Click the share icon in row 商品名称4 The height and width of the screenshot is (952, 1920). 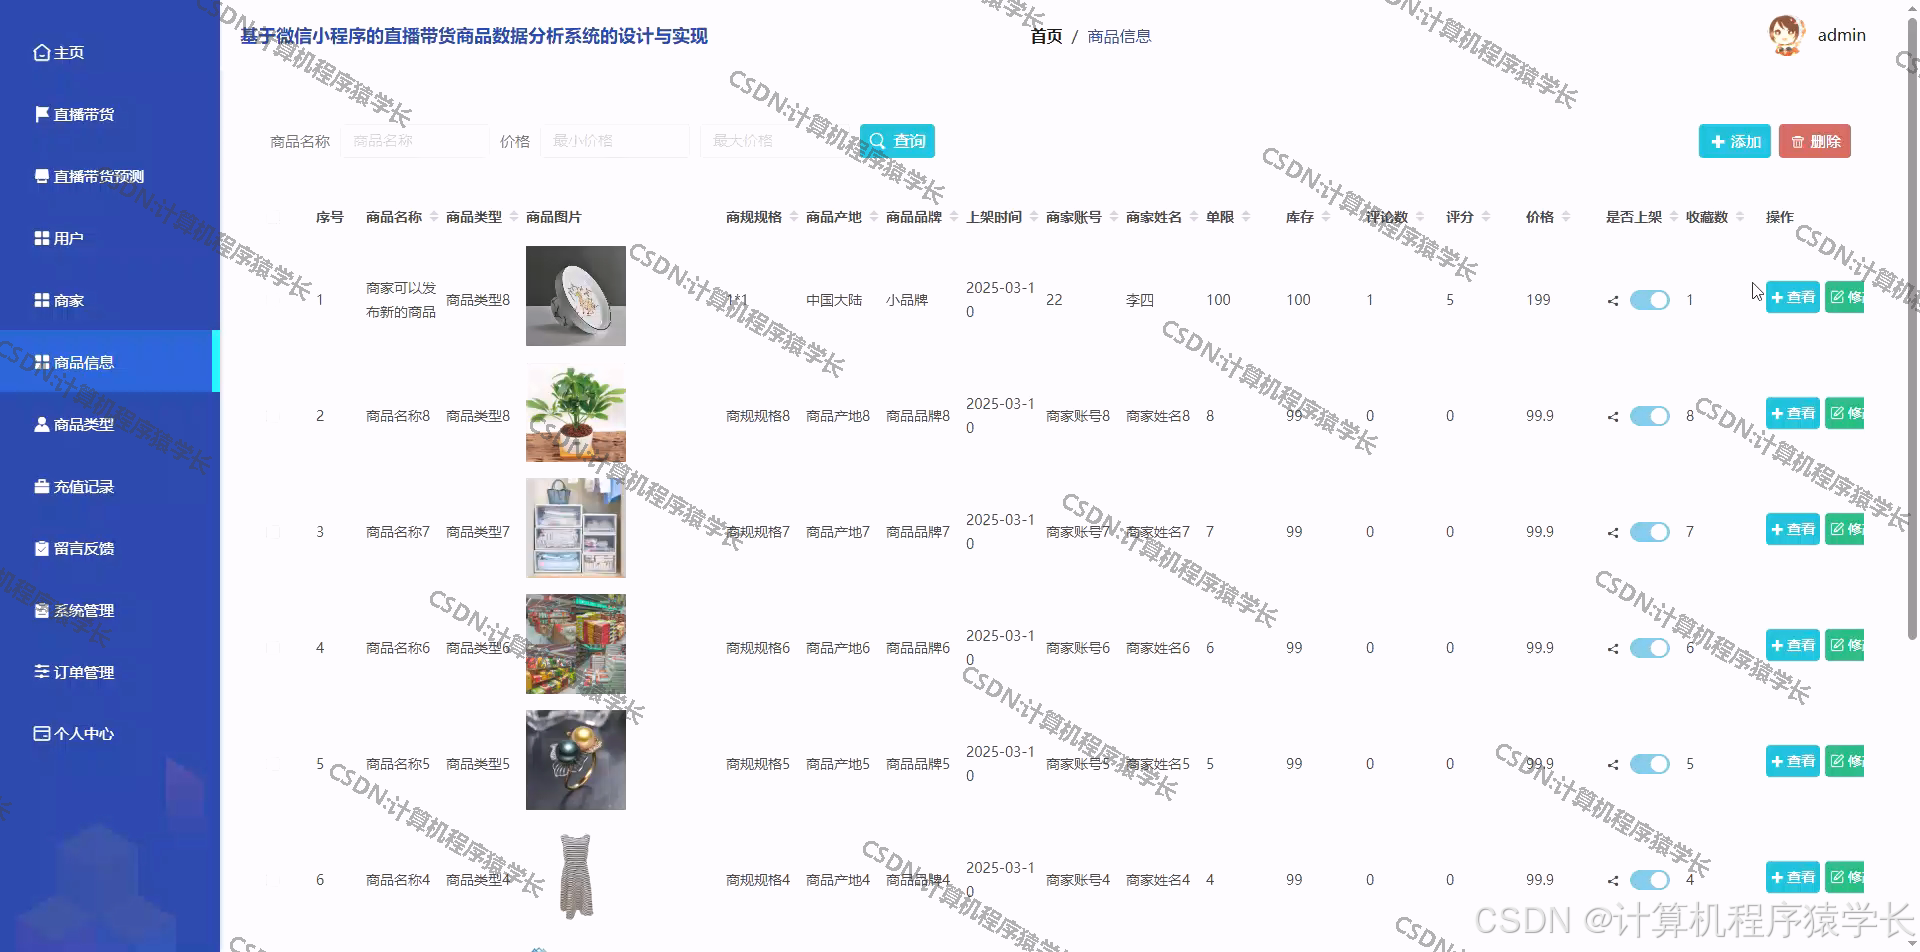1613,880
